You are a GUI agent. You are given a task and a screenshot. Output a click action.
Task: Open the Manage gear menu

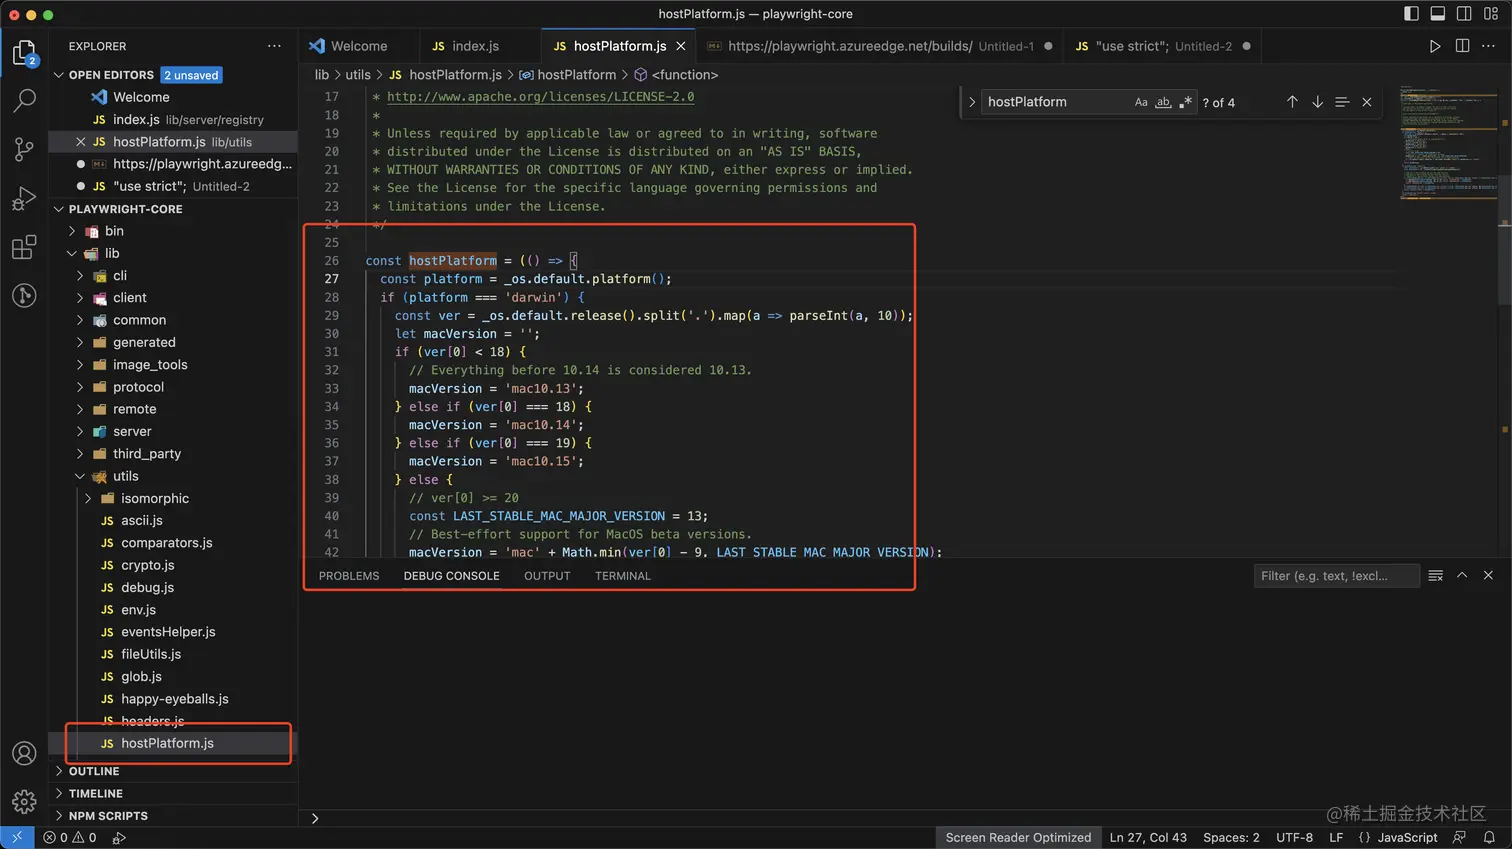point(24,801)
